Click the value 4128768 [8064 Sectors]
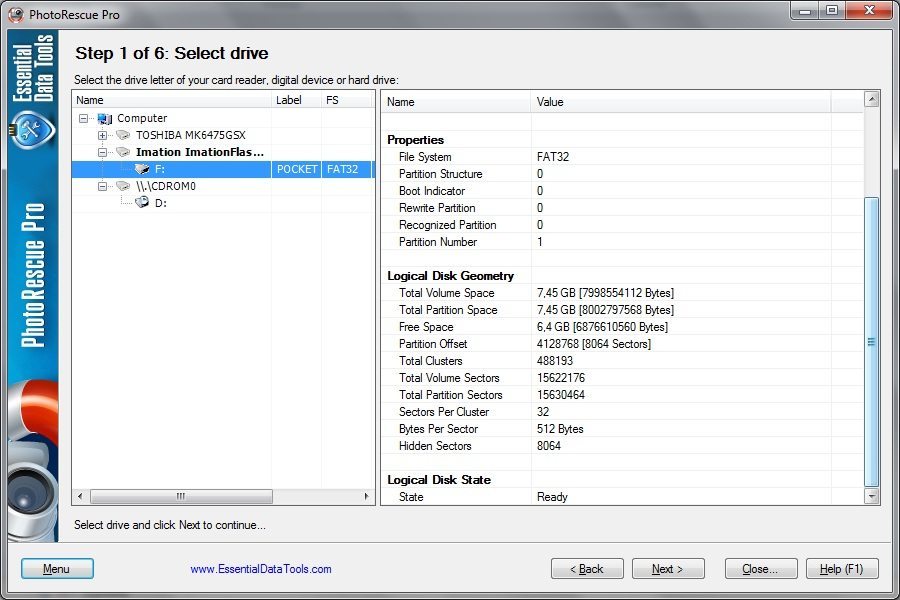This screenshot has height=600, width=900. click(x=593, y=344)
